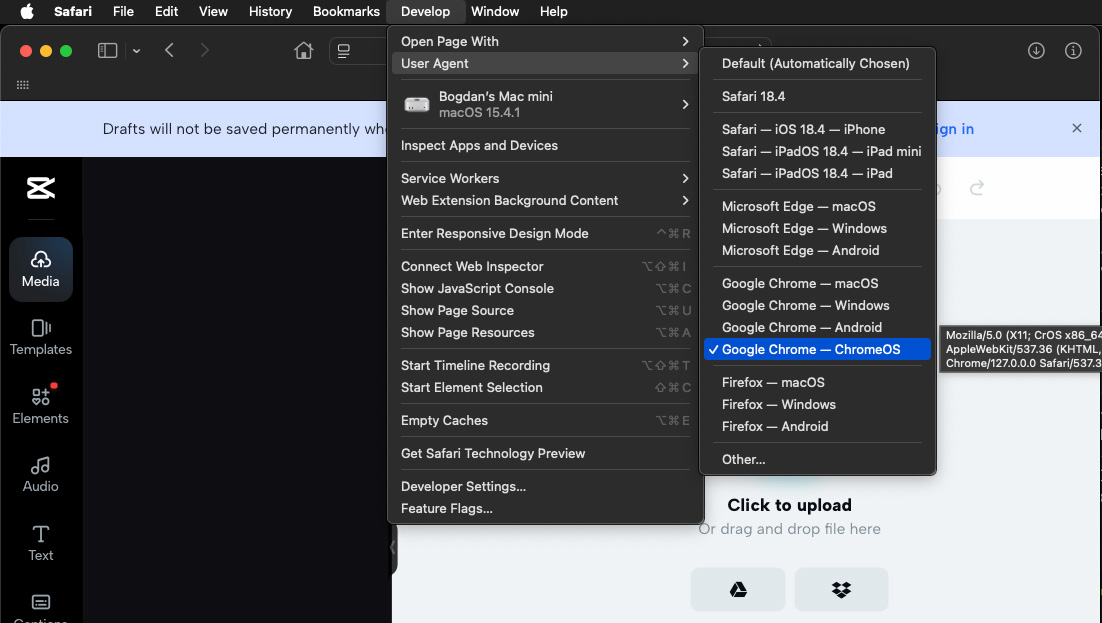Open the Elements panel

click(41, 406)
